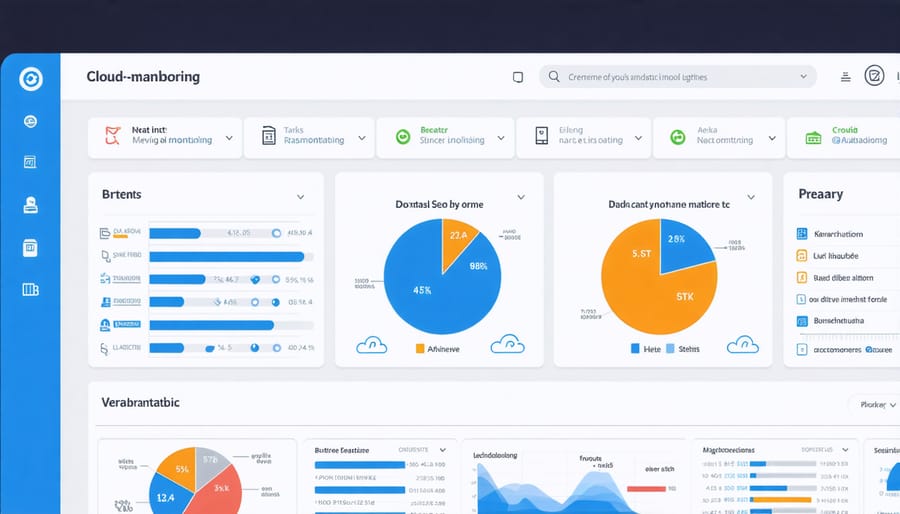Click the orange icon beside Lud lihoubée
This screenshot has height=514, width=900.
point(802,256)
